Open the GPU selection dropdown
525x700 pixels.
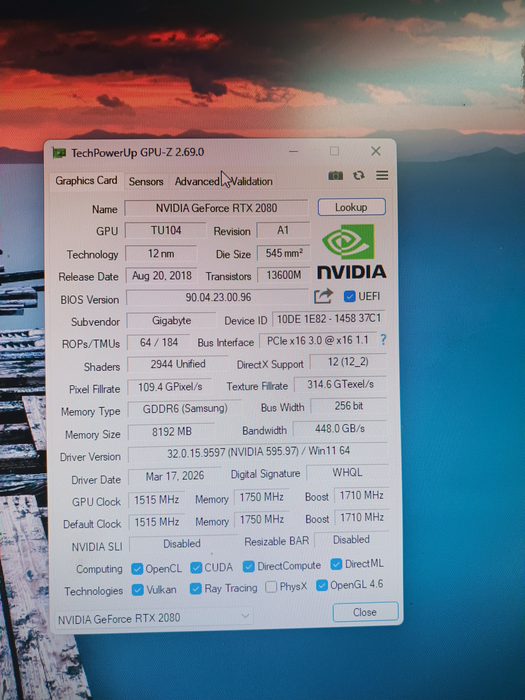(x=153, y=618)
